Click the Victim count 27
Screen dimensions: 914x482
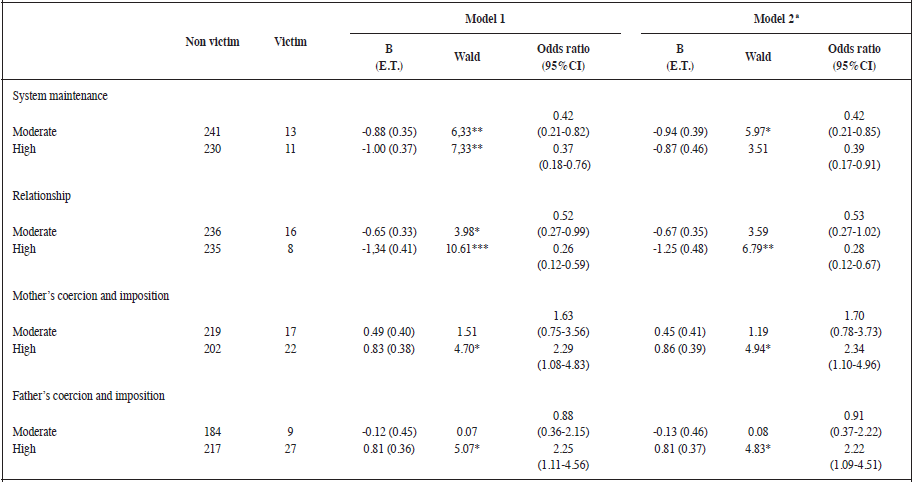click(290, 449)
